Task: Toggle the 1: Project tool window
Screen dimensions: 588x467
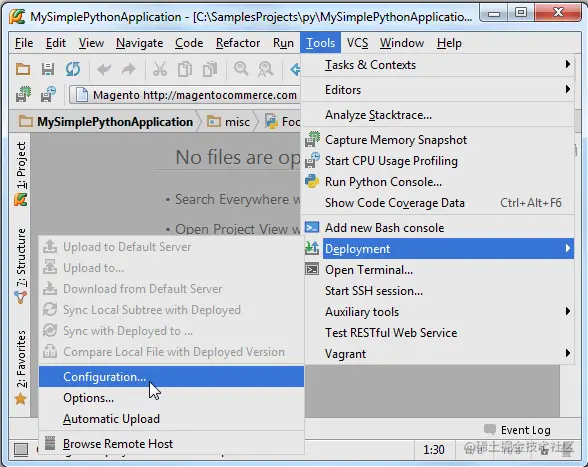Action: point(21,174)
